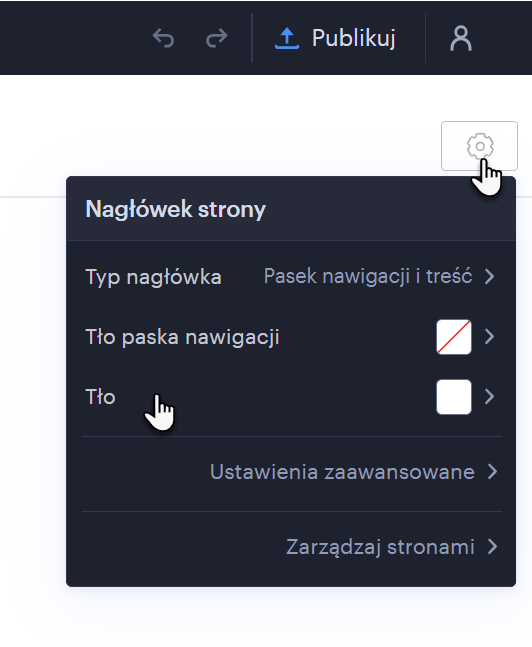Viewport: 532px width, 647px height.
Task: Click the gear settings icon
Action: (480, 146)
